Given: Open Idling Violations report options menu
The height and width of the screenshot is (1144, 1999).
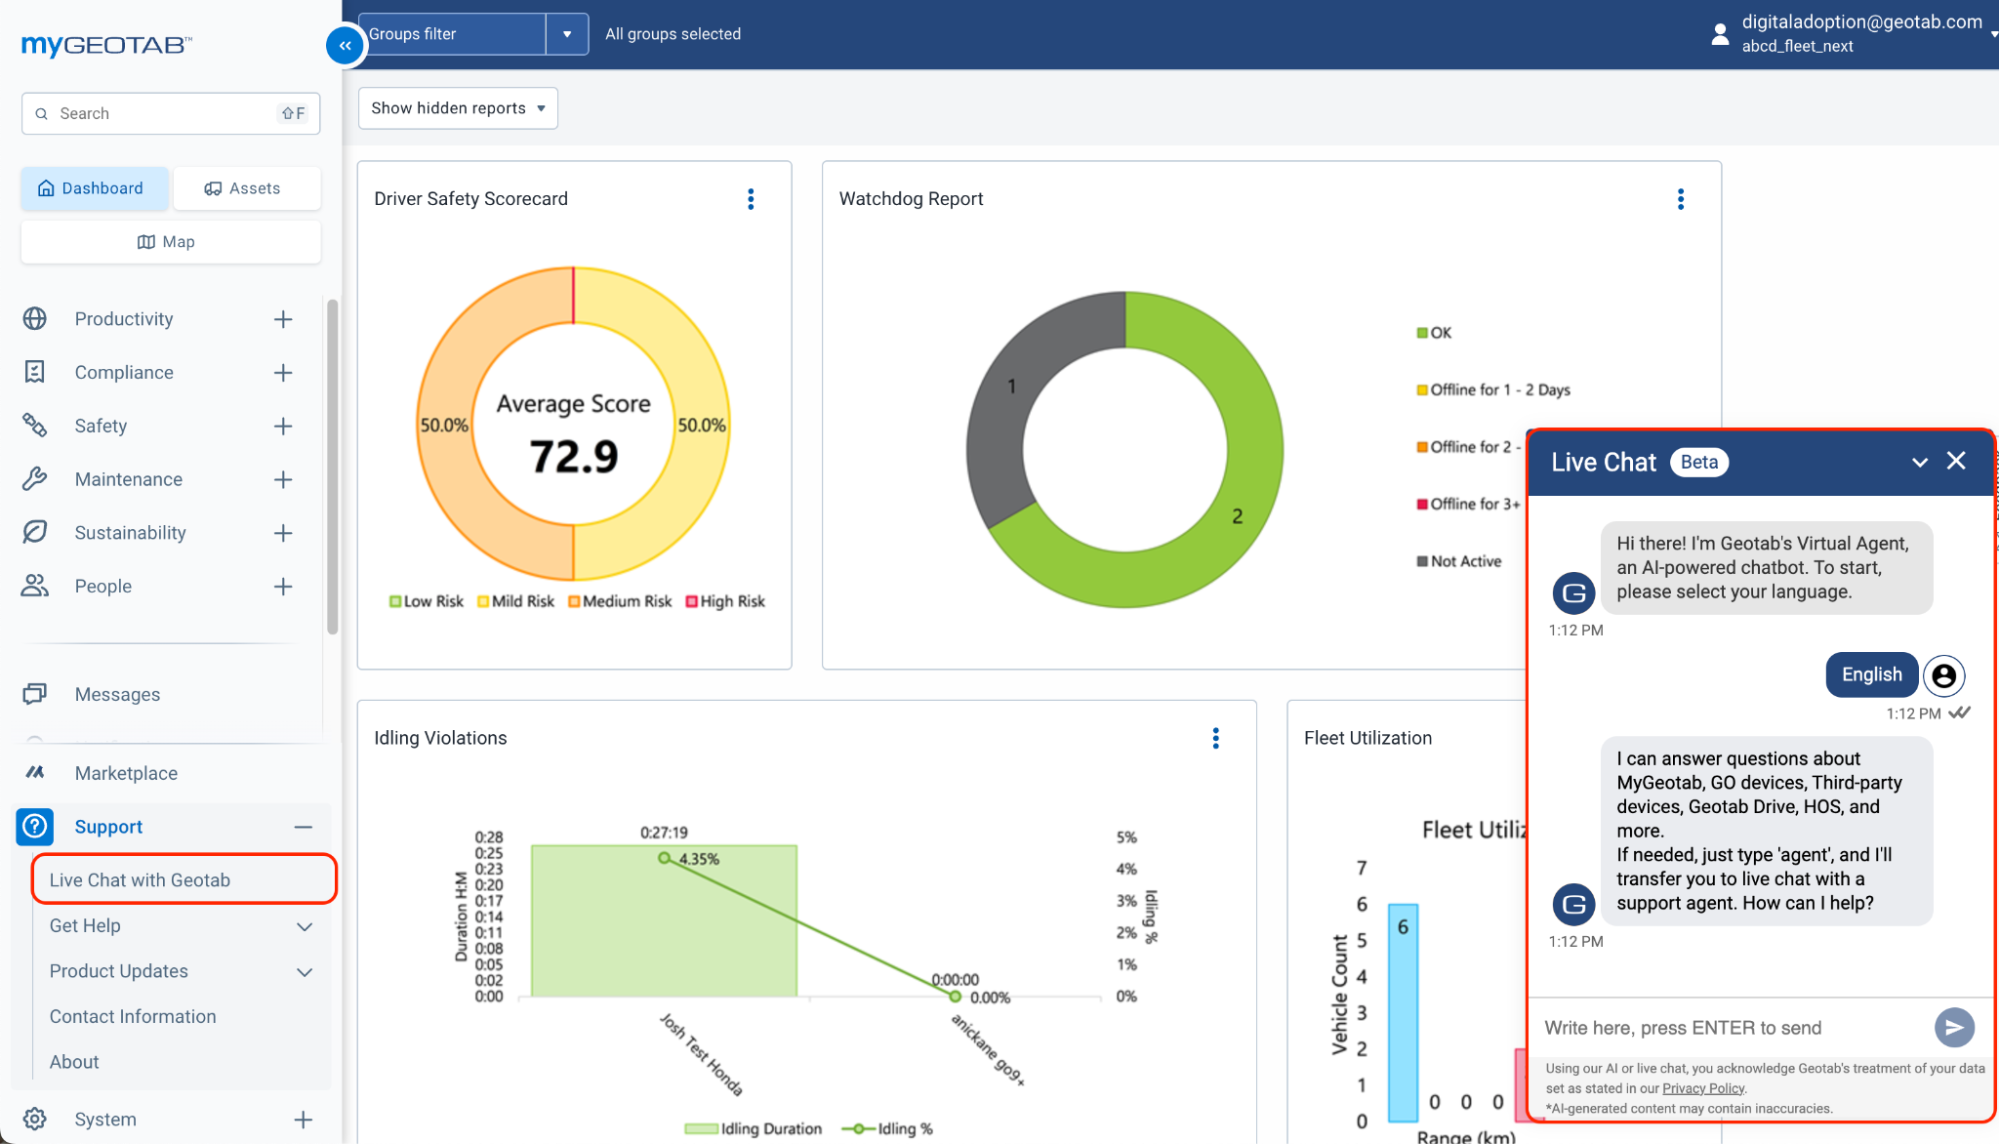Looking at the screenshot, I should pos(1215,737).
